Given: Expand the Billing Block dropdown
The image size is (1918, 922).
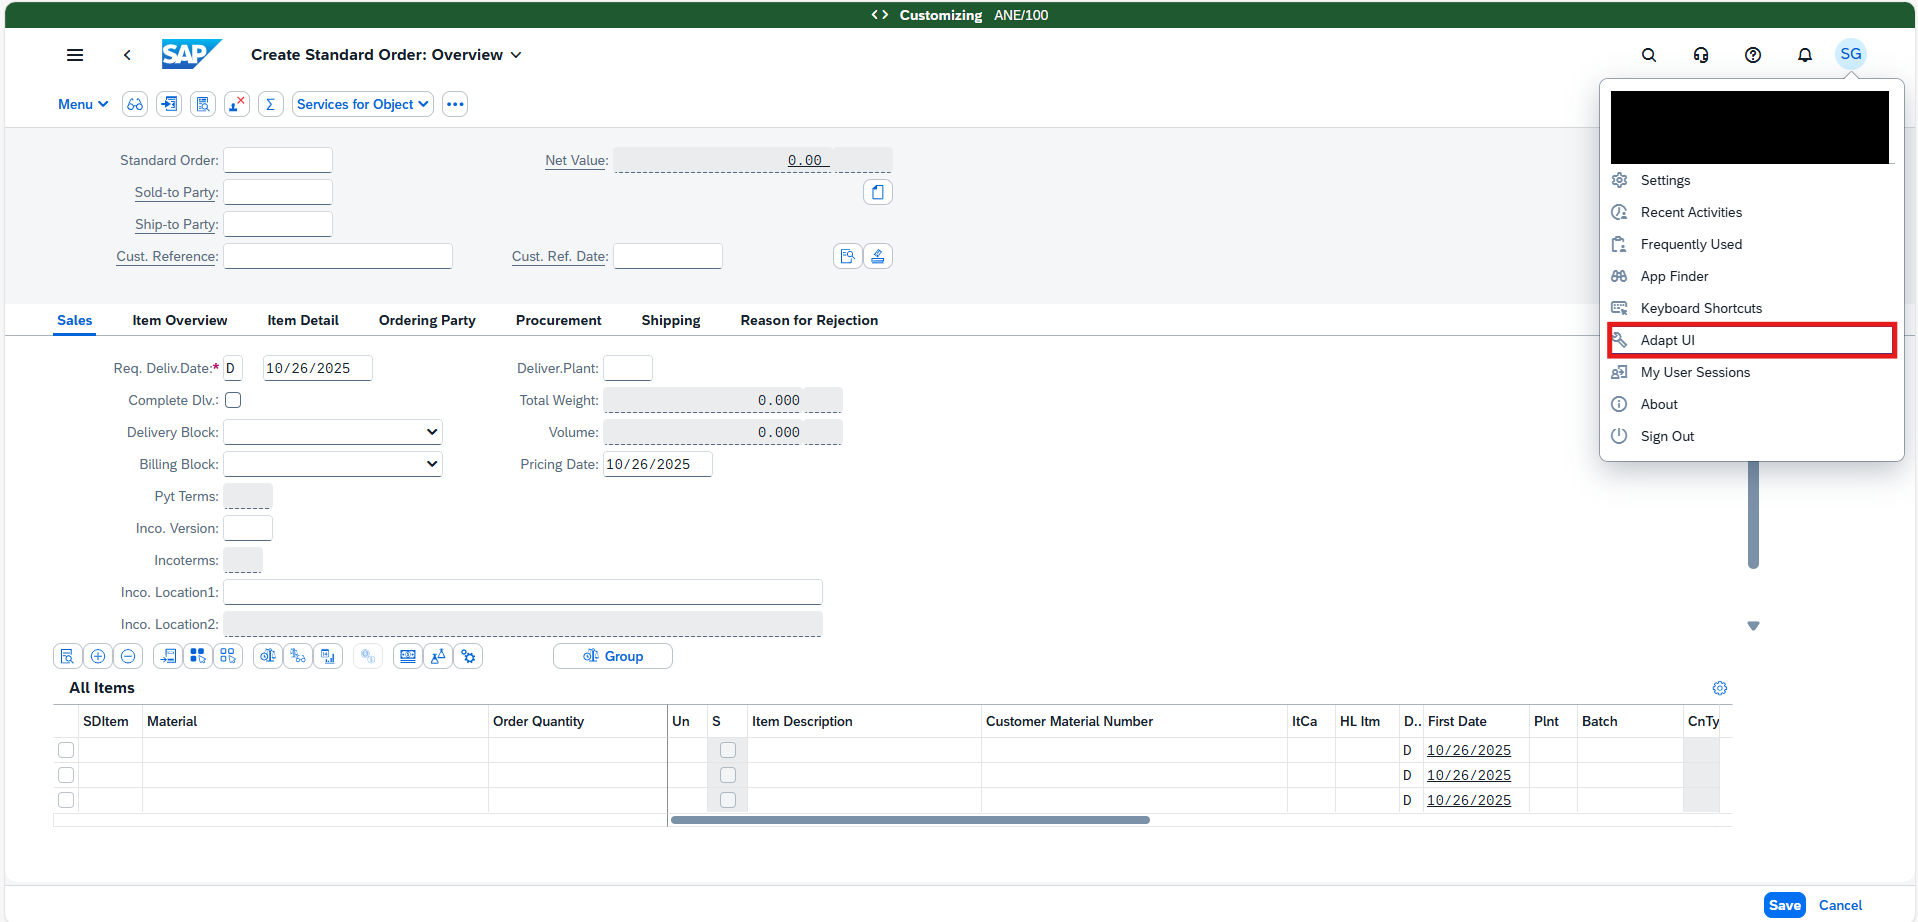Looking at the screenshot, I should (x=332, y=463).
